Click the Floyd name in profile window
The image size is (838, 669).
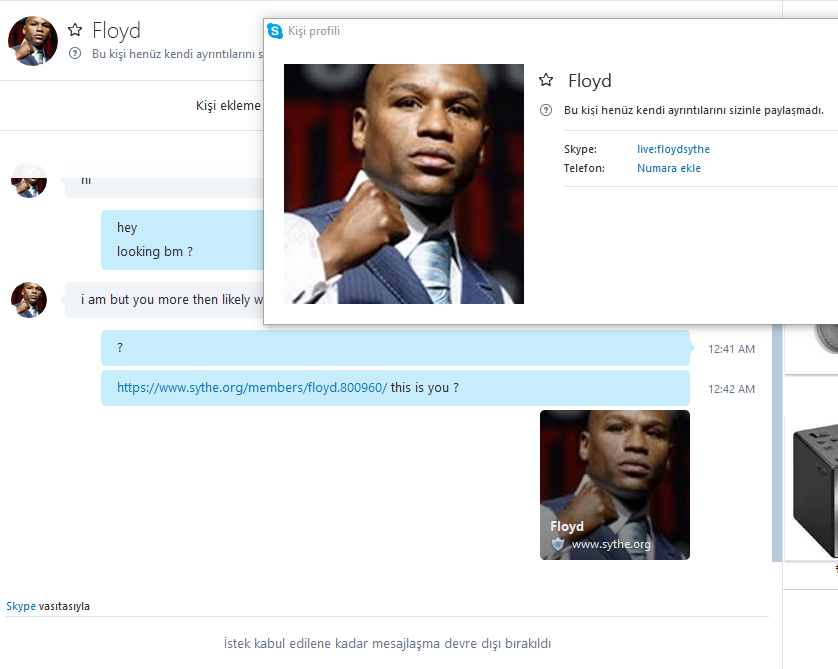pyautogui.click(x=589, y=81)
